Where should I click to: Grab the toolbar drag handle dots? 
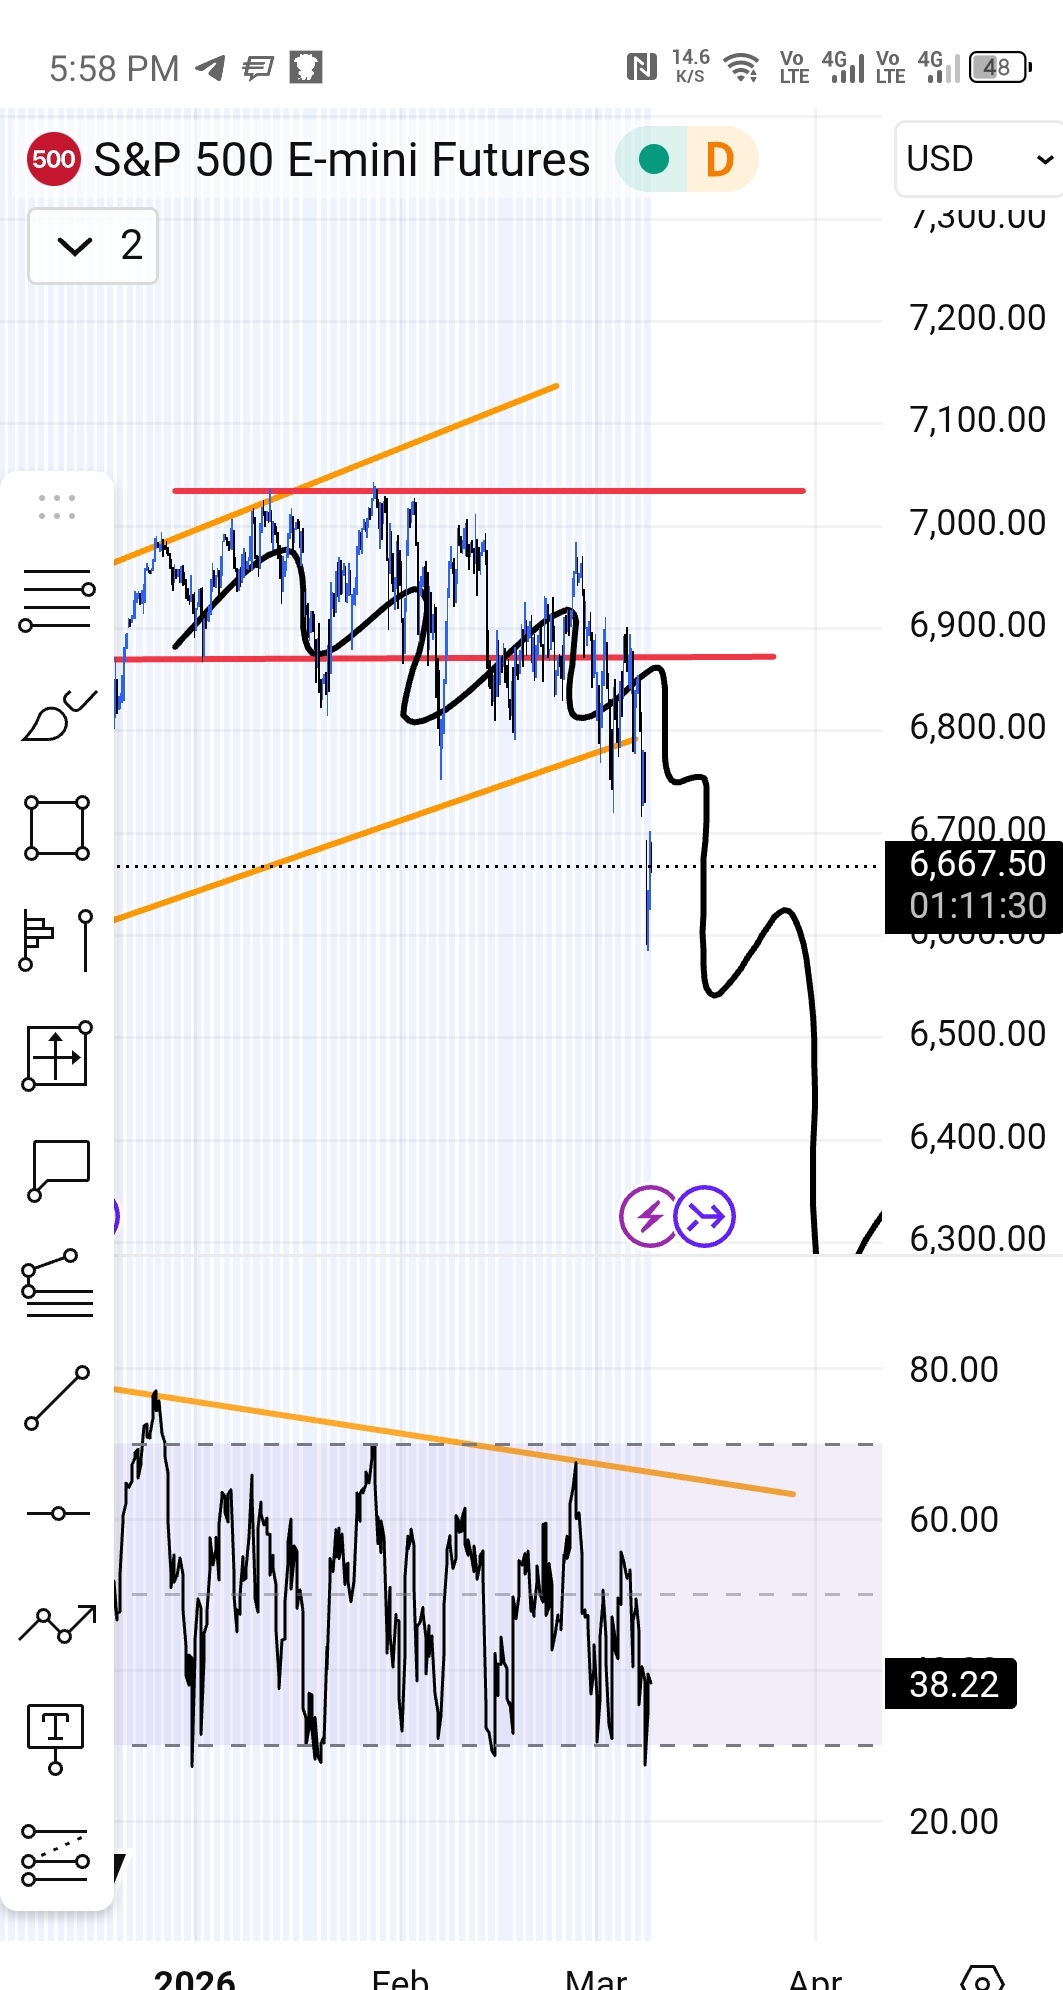point(57,507)
